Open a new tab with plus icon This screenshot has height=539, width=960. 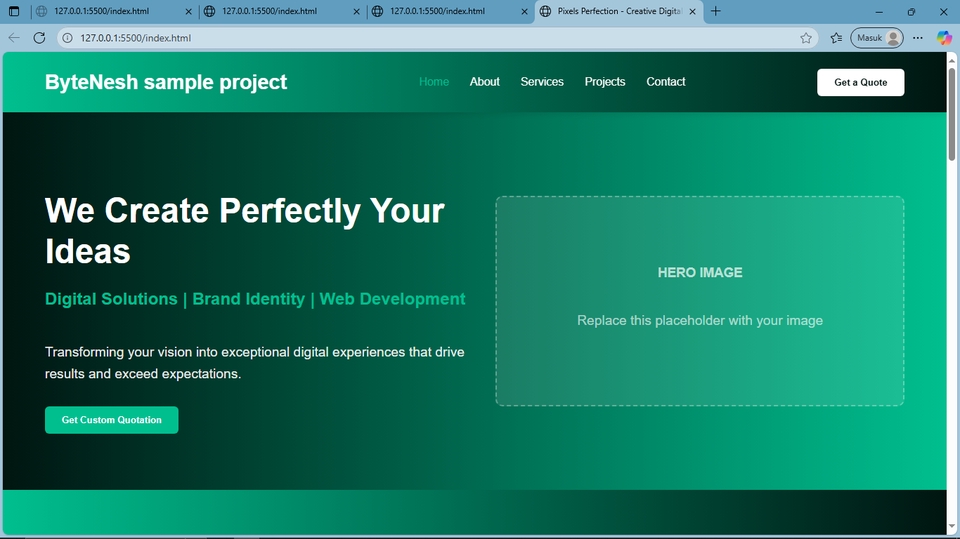(x=715, y=11)
